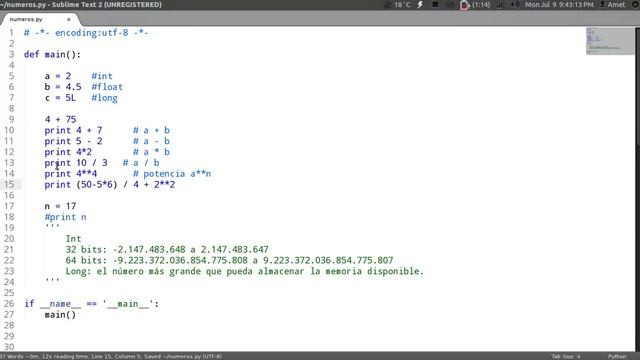Click the '#float' comment
Image resolution: width=640 pixels, height=360 pixels.
(x=107, y=87)
